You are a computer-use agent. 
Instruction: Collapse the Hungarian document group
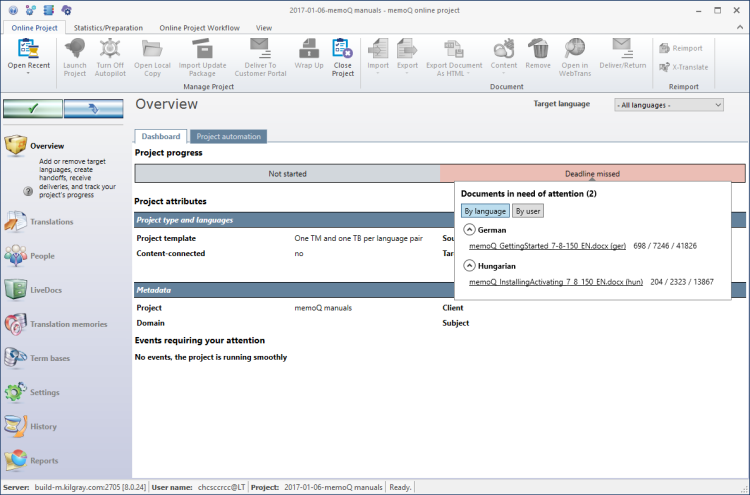pos(469,266)
